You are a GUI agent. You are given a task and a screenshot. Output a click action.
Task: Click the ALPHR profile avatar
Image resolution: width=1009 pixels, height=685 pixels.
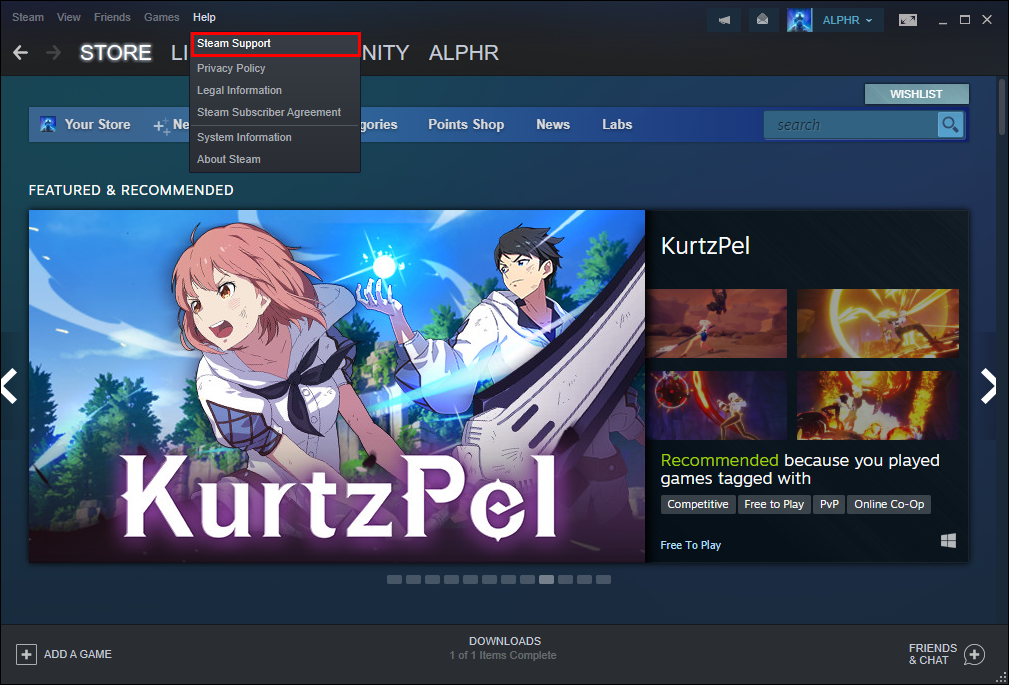point(799,20)
